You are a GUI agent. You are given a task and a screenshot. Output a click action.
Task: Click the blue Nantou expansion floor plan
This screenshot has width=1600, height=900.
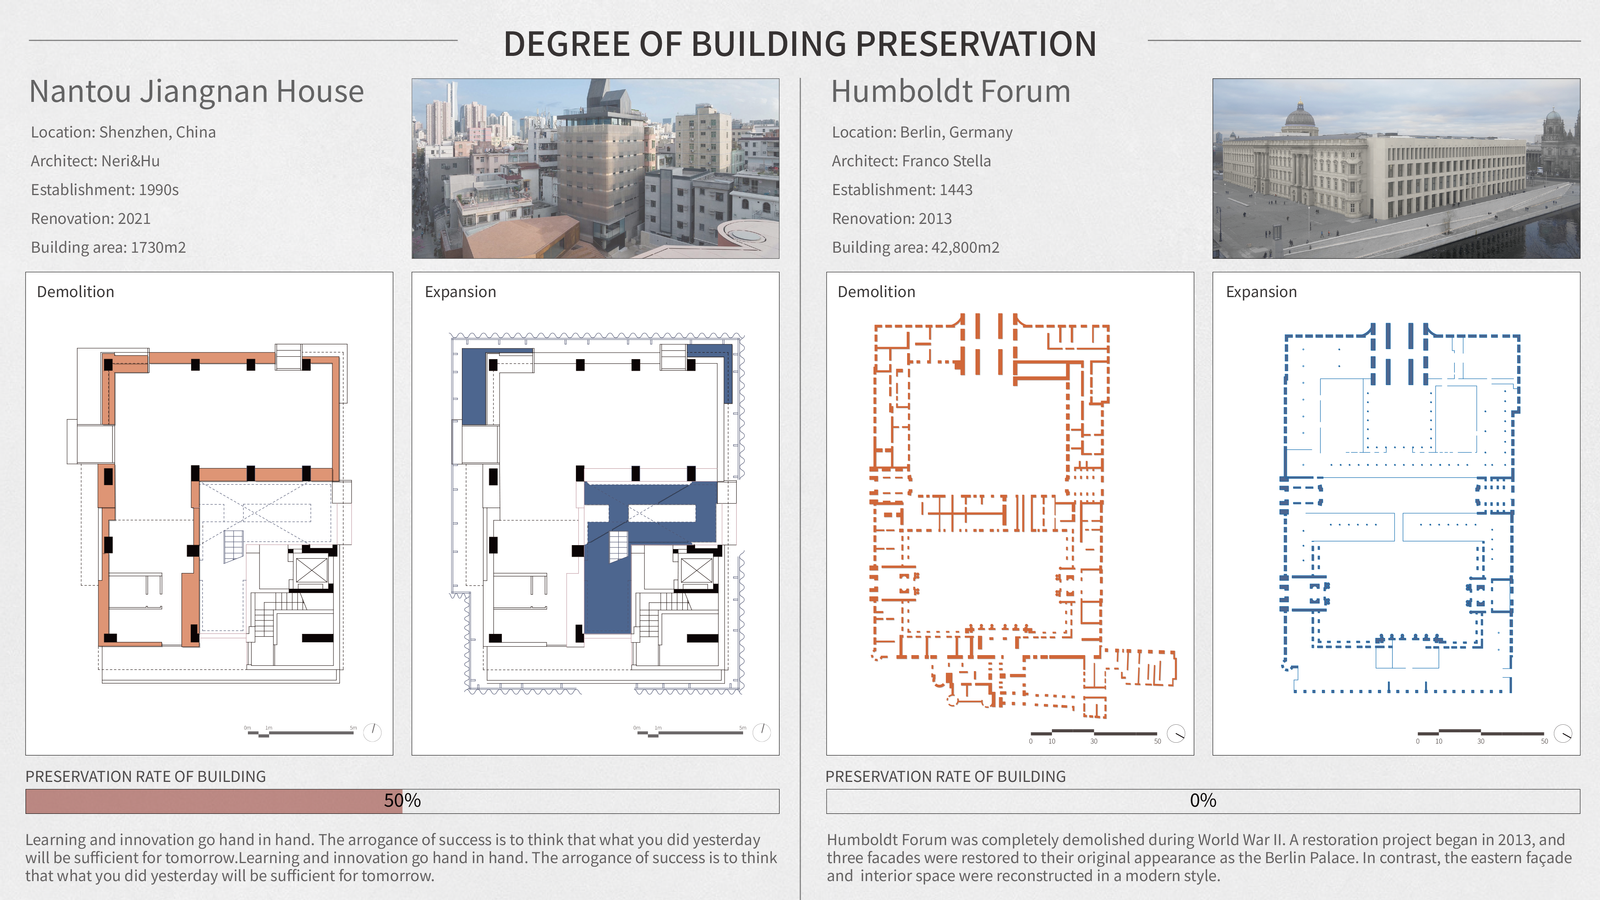(x=598, y=514)
